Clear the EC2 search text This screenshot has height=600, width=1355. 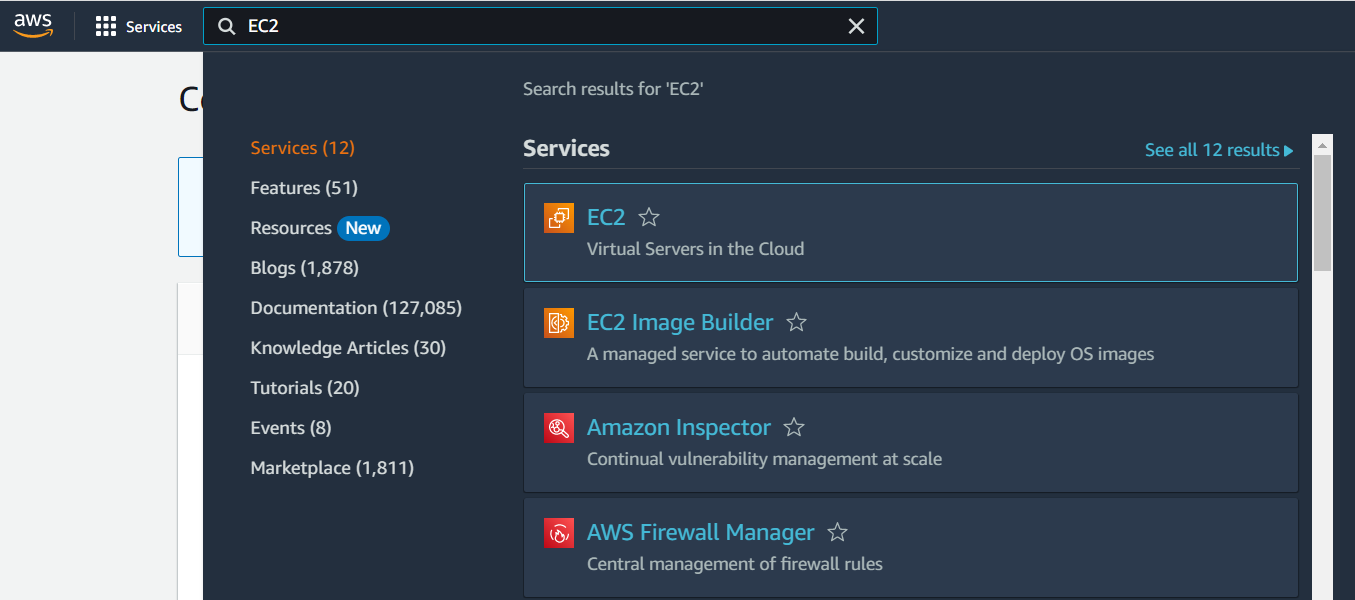tap(856, 27)
